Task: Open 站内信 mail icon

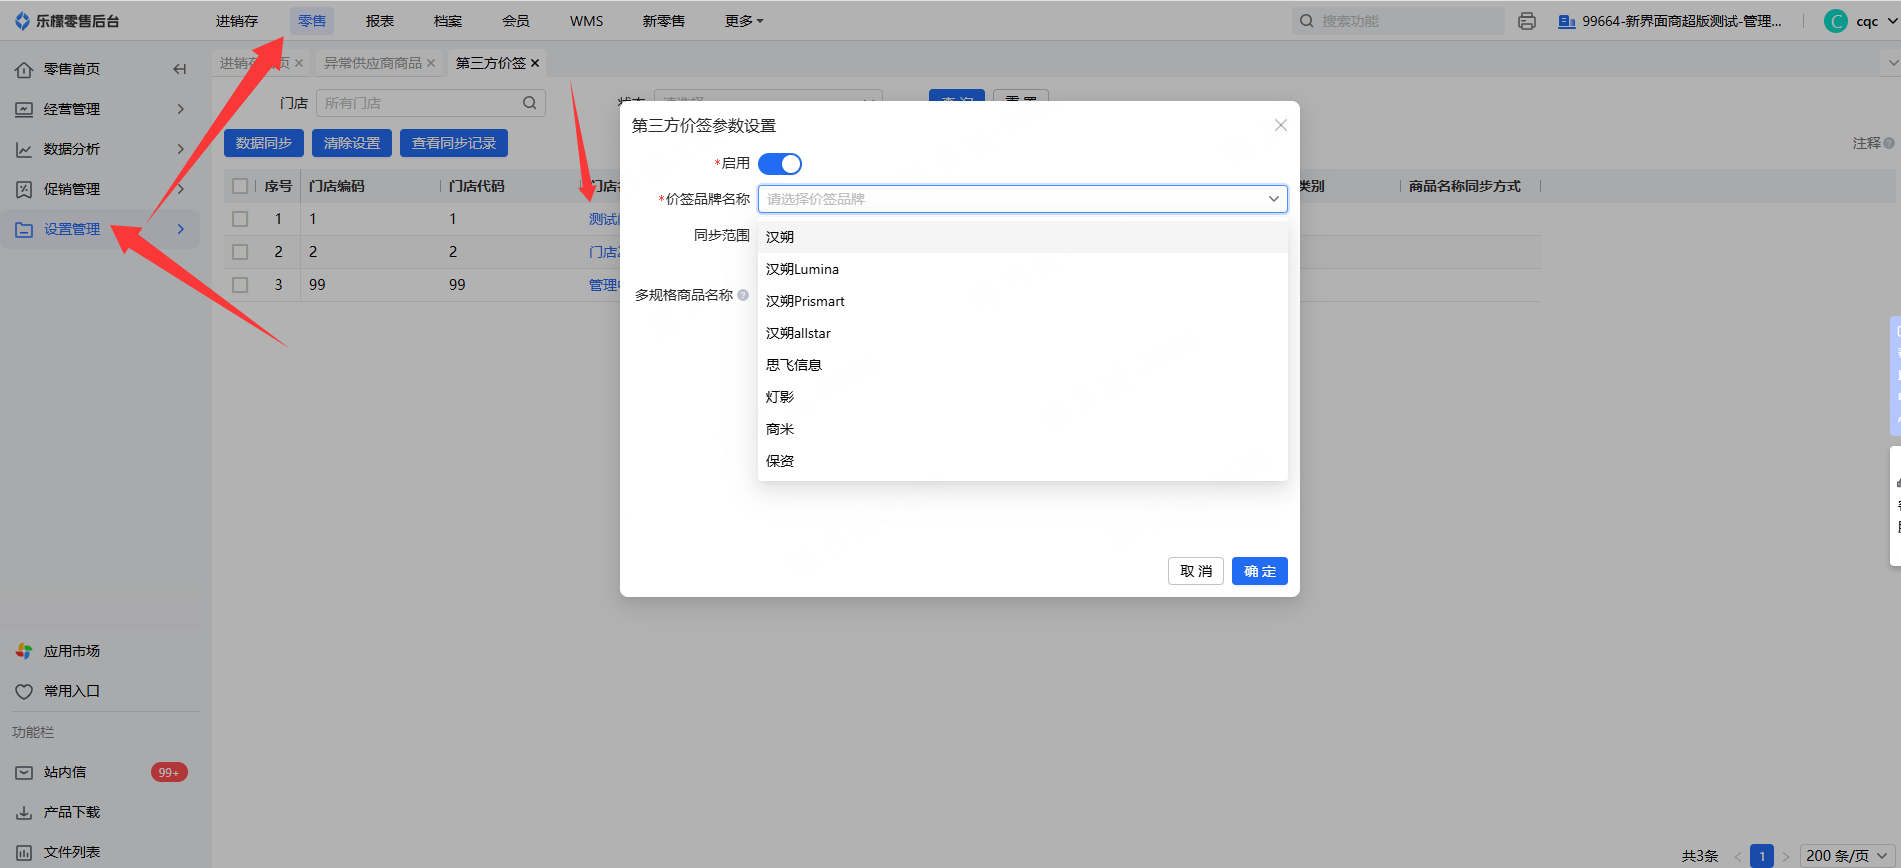Action: (x=24, y=772)
